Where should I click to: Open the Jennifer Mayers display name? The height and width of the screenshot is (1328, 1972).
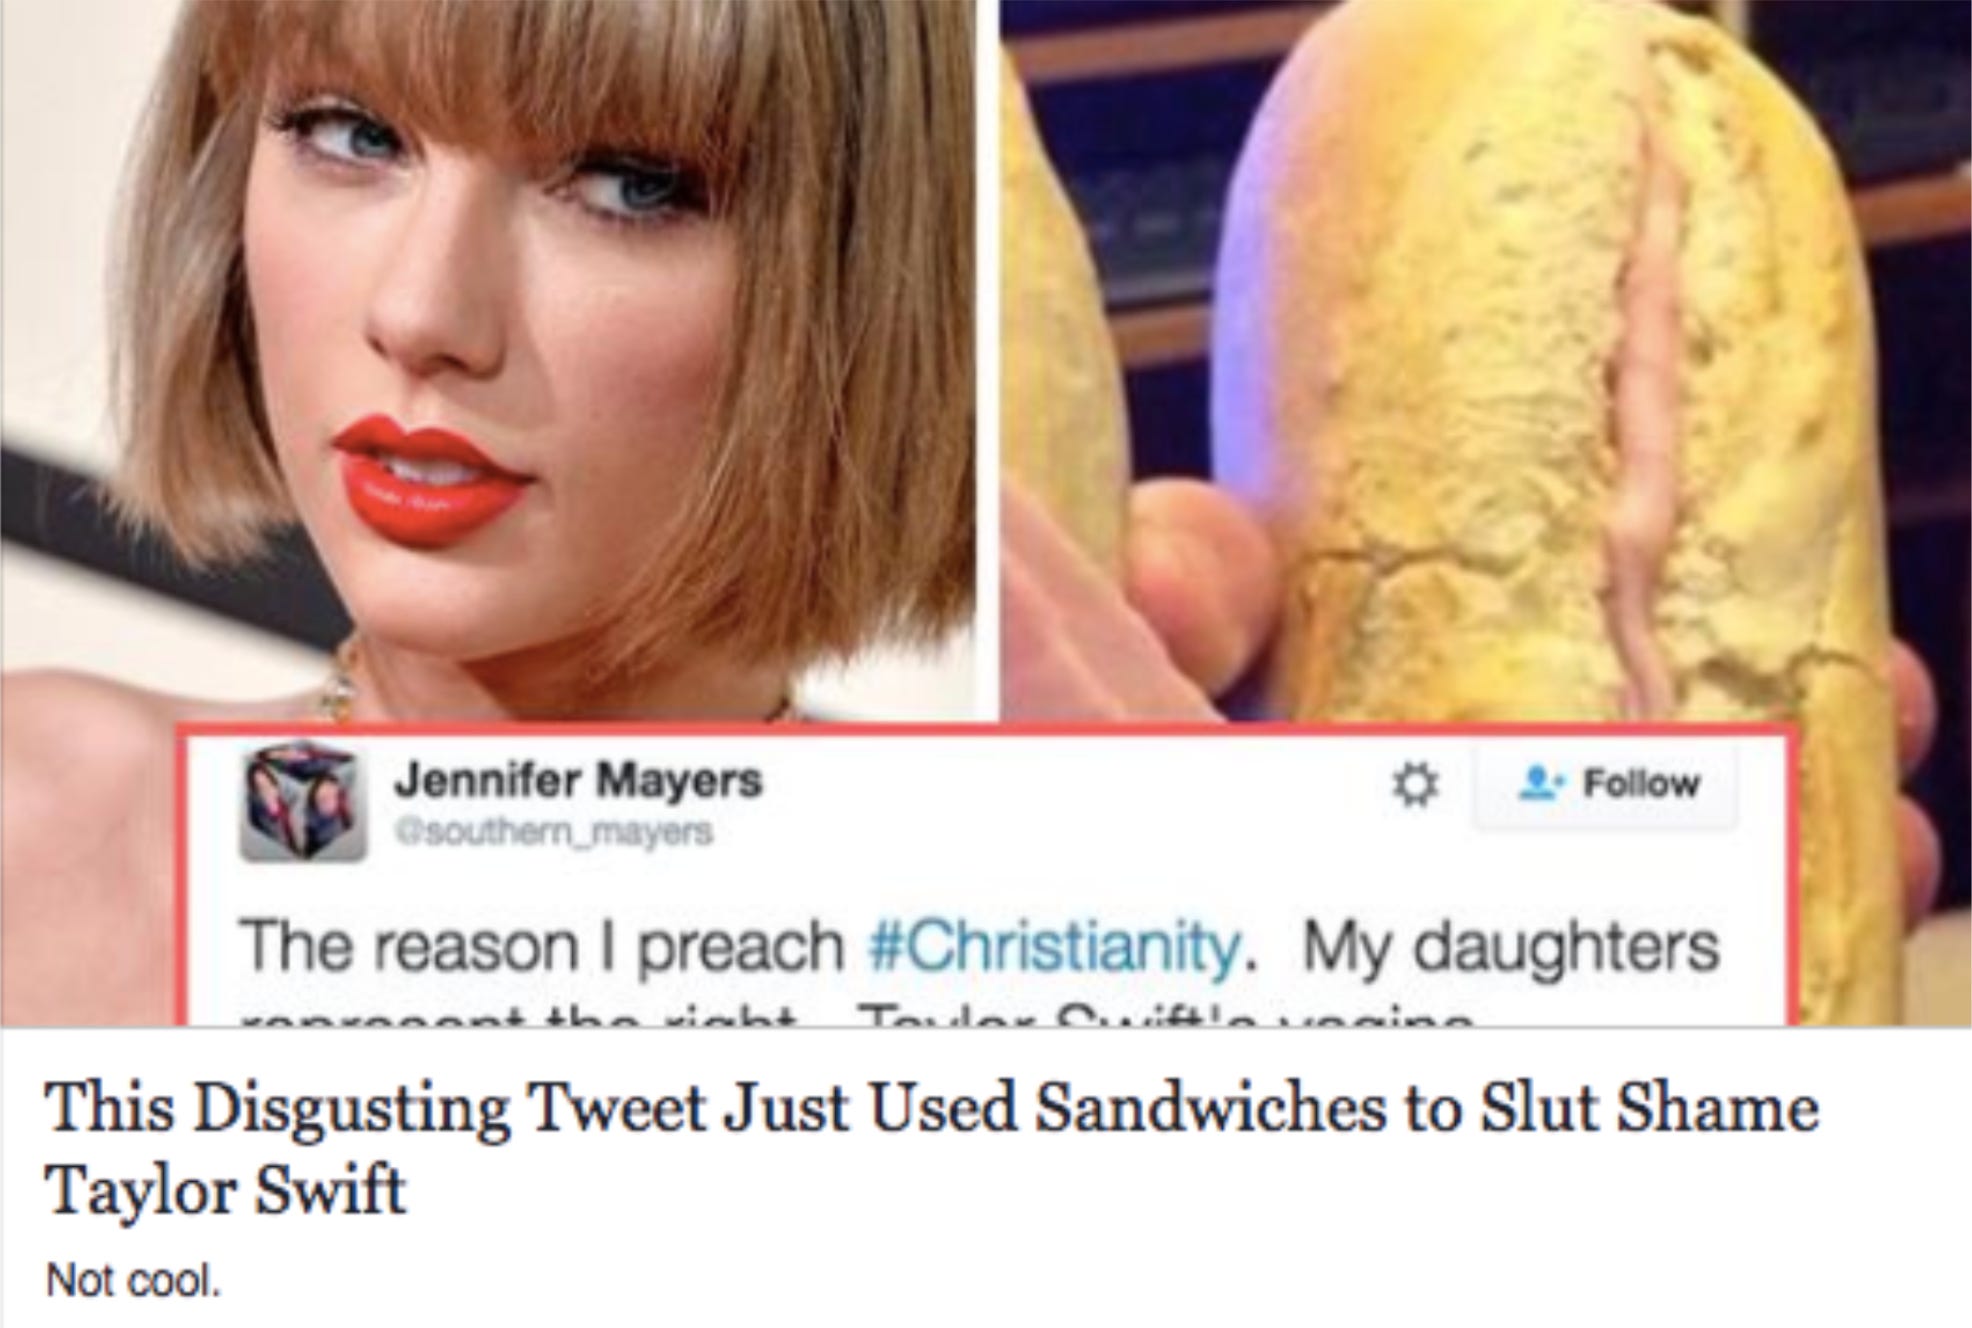tap(578, 779)
